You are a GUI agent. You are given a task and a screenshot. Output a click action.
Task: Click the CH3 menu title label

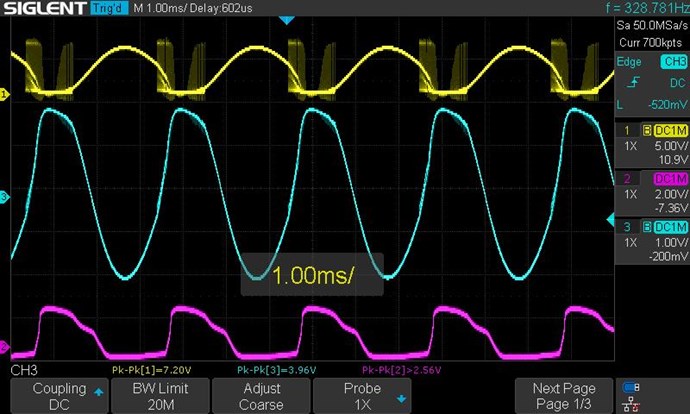(x=24, y=370)
